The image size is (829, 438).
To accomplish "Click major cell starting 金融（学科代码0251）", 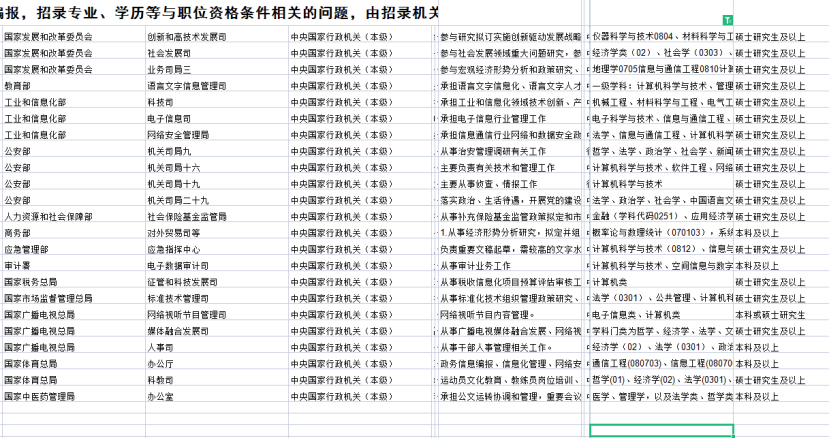I will pyautogui.click(x=662, y=217).
